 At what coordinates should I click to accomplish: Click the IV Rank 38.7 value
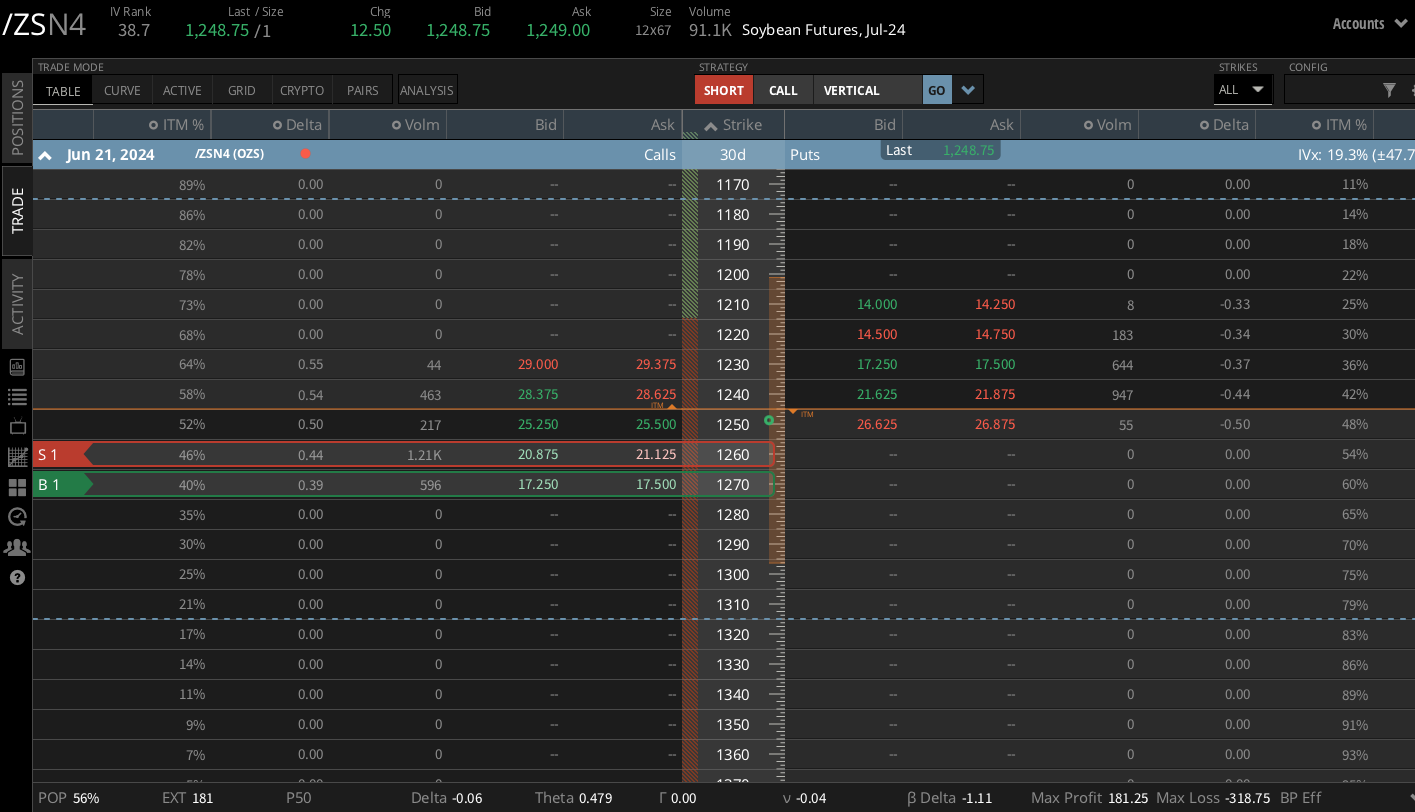133,30
